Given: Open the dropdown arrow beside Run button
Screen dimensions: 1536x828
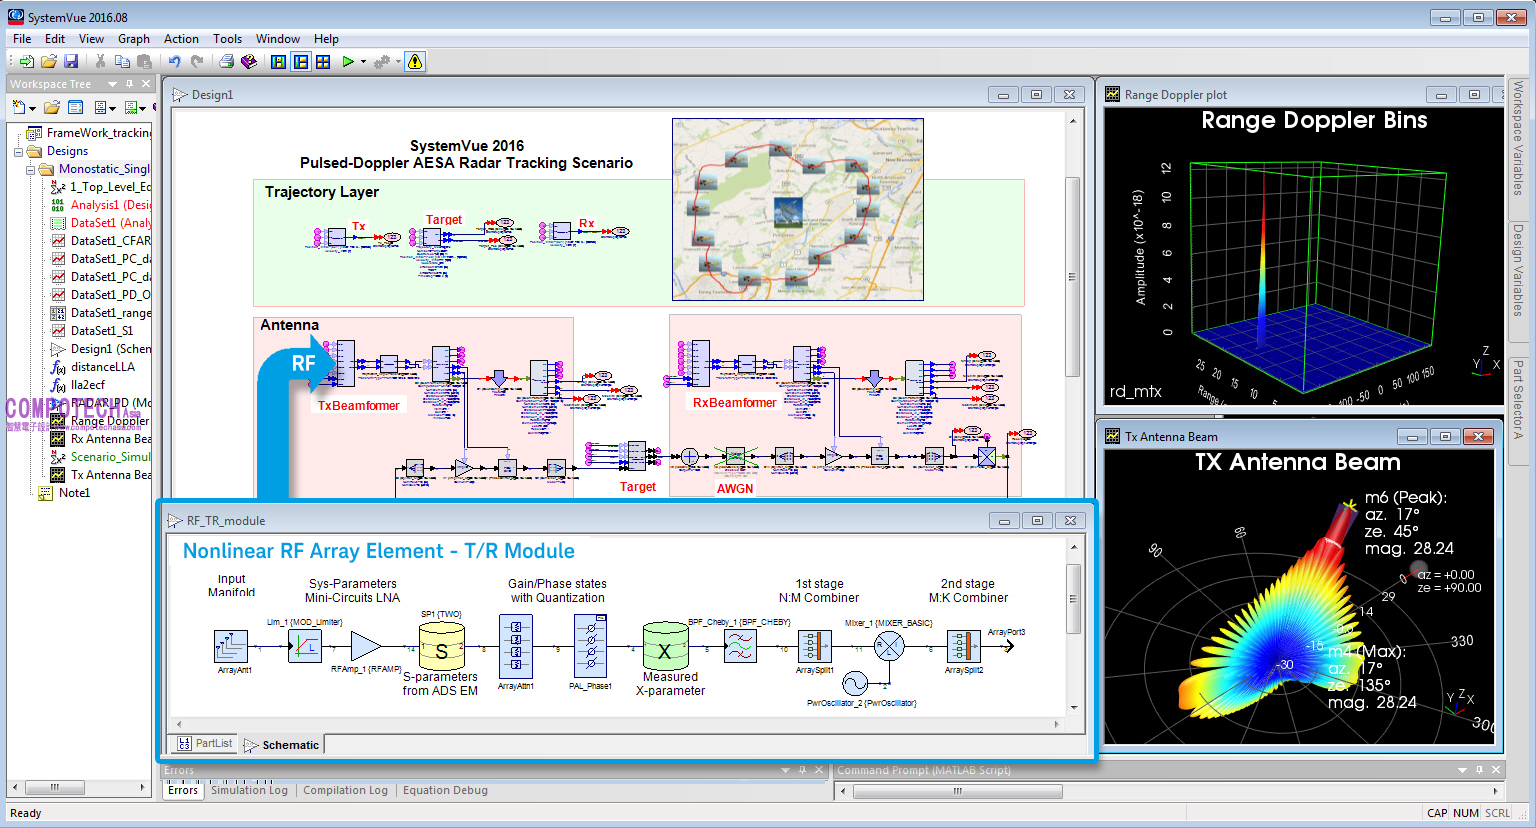Looking at the screenshot, I should tap(363, 62).
